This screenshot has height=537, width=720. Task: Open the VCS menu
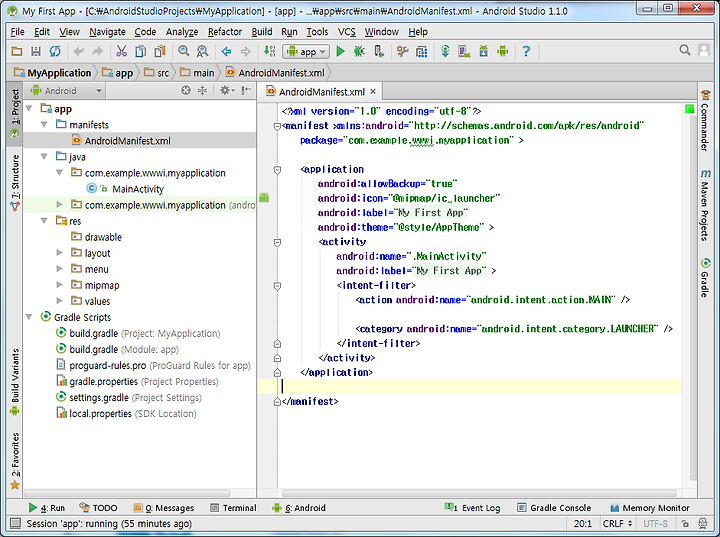click(x=347, y=32)
